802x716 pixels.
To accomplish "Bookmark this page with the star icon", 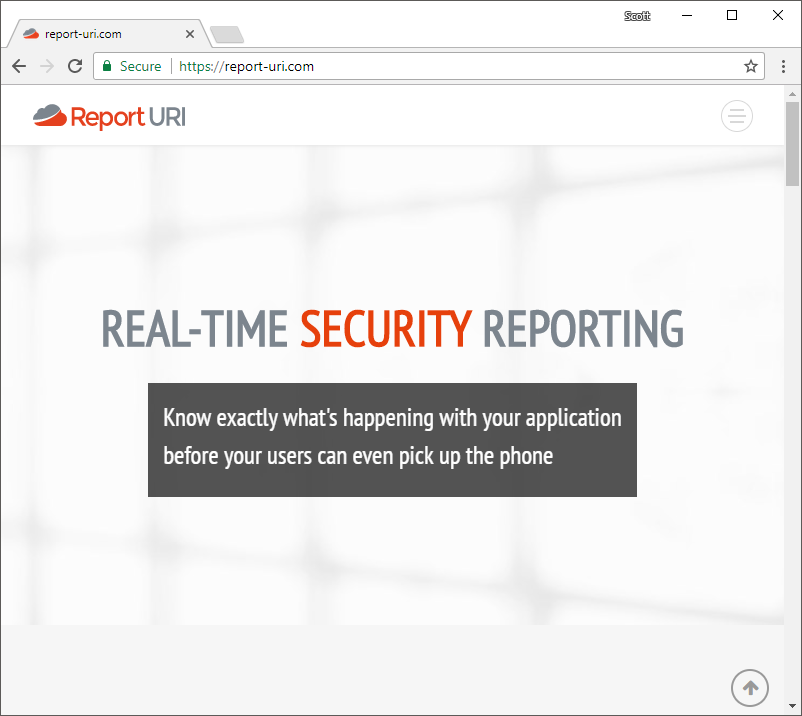I will tap(750, 66).
